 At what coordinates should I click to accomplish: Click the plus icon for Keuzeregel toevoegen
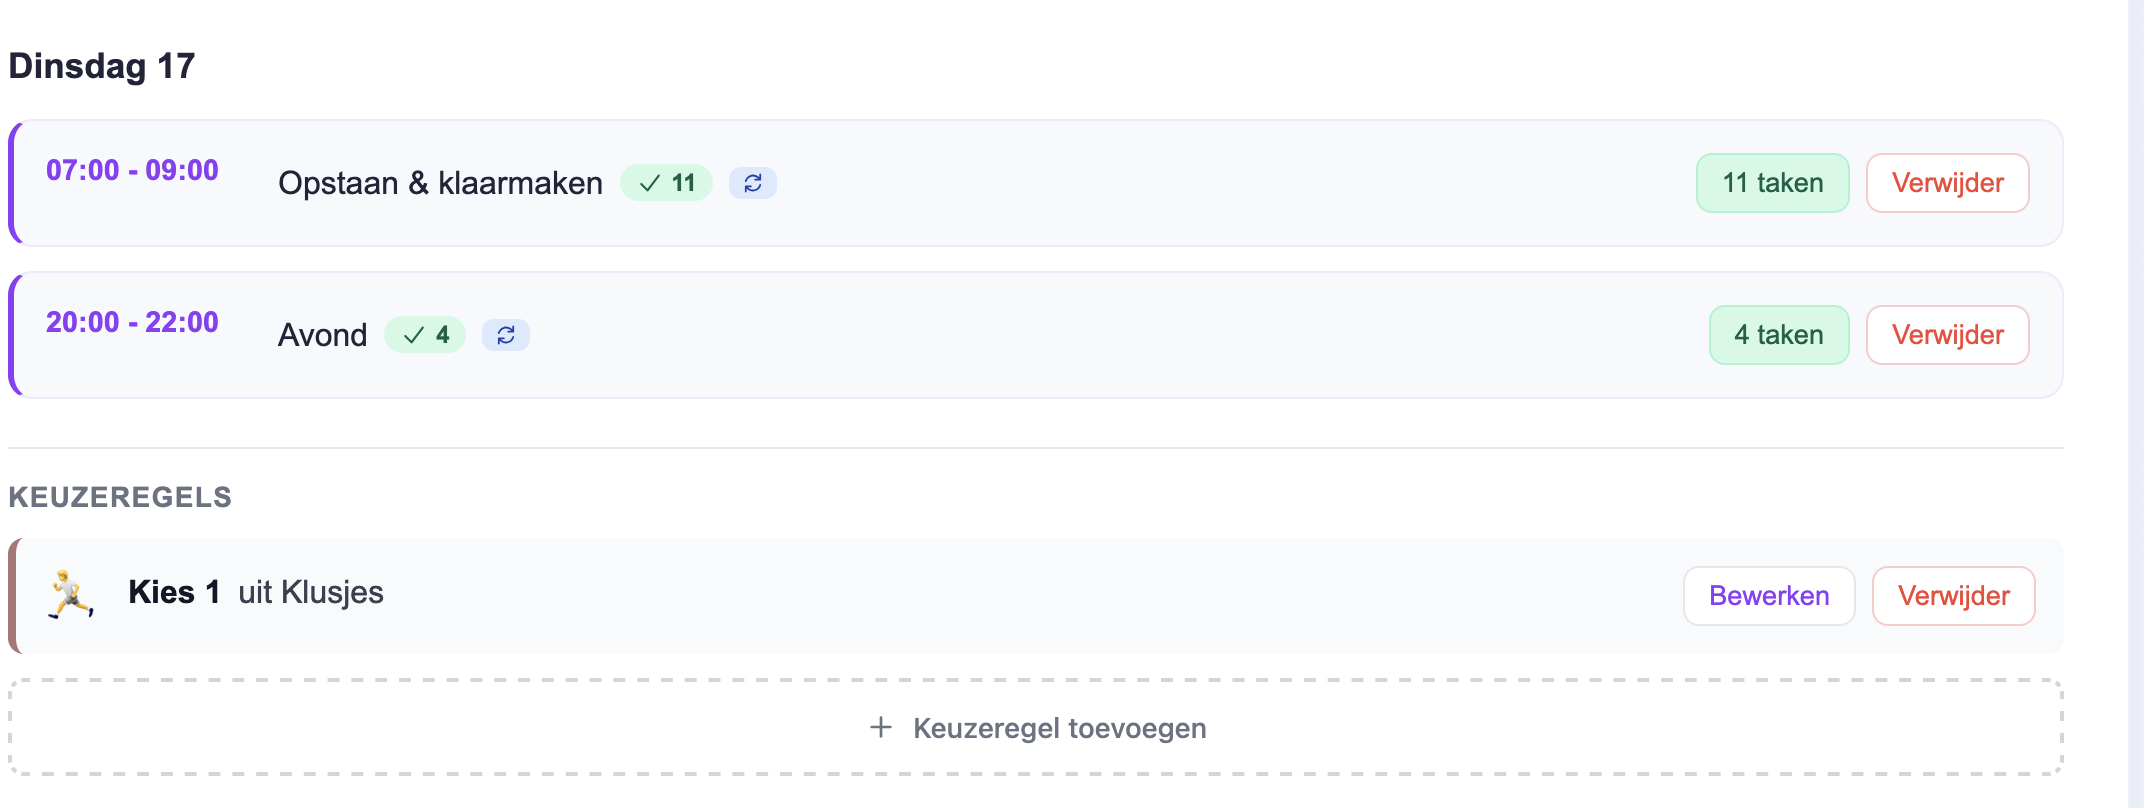(x=880, y=727)
